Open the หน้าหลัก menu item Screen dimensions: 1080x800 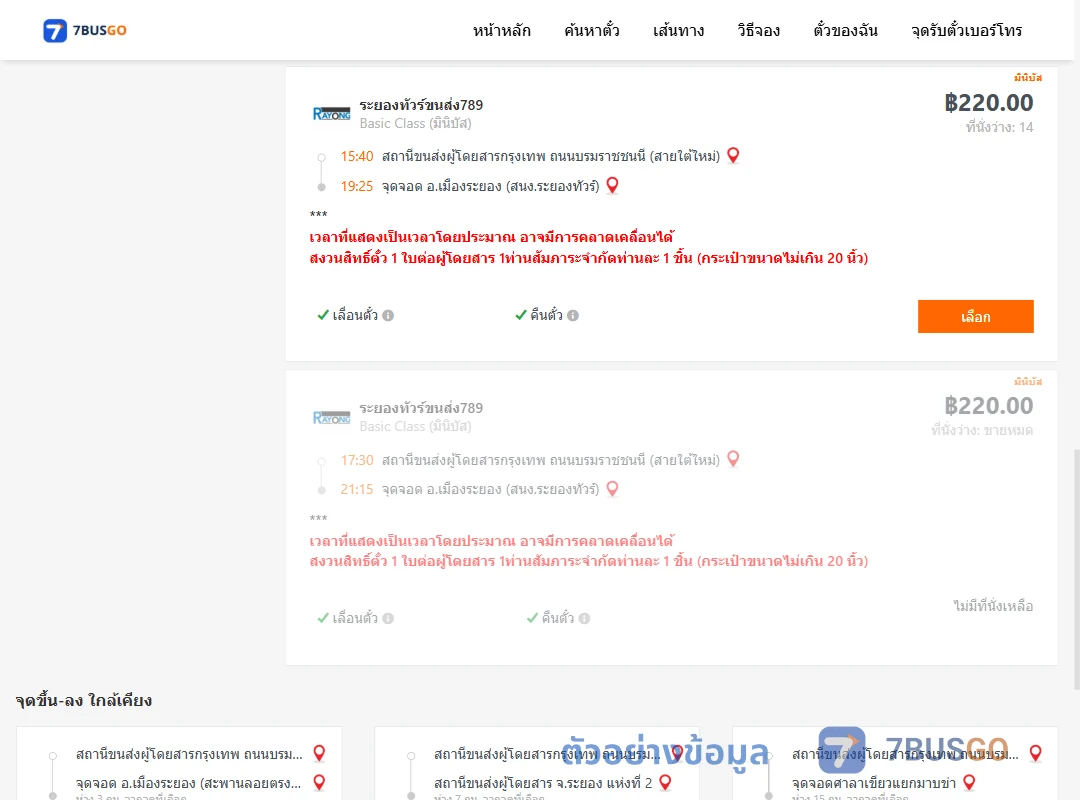pyautogui.click(x=501, y=30)
